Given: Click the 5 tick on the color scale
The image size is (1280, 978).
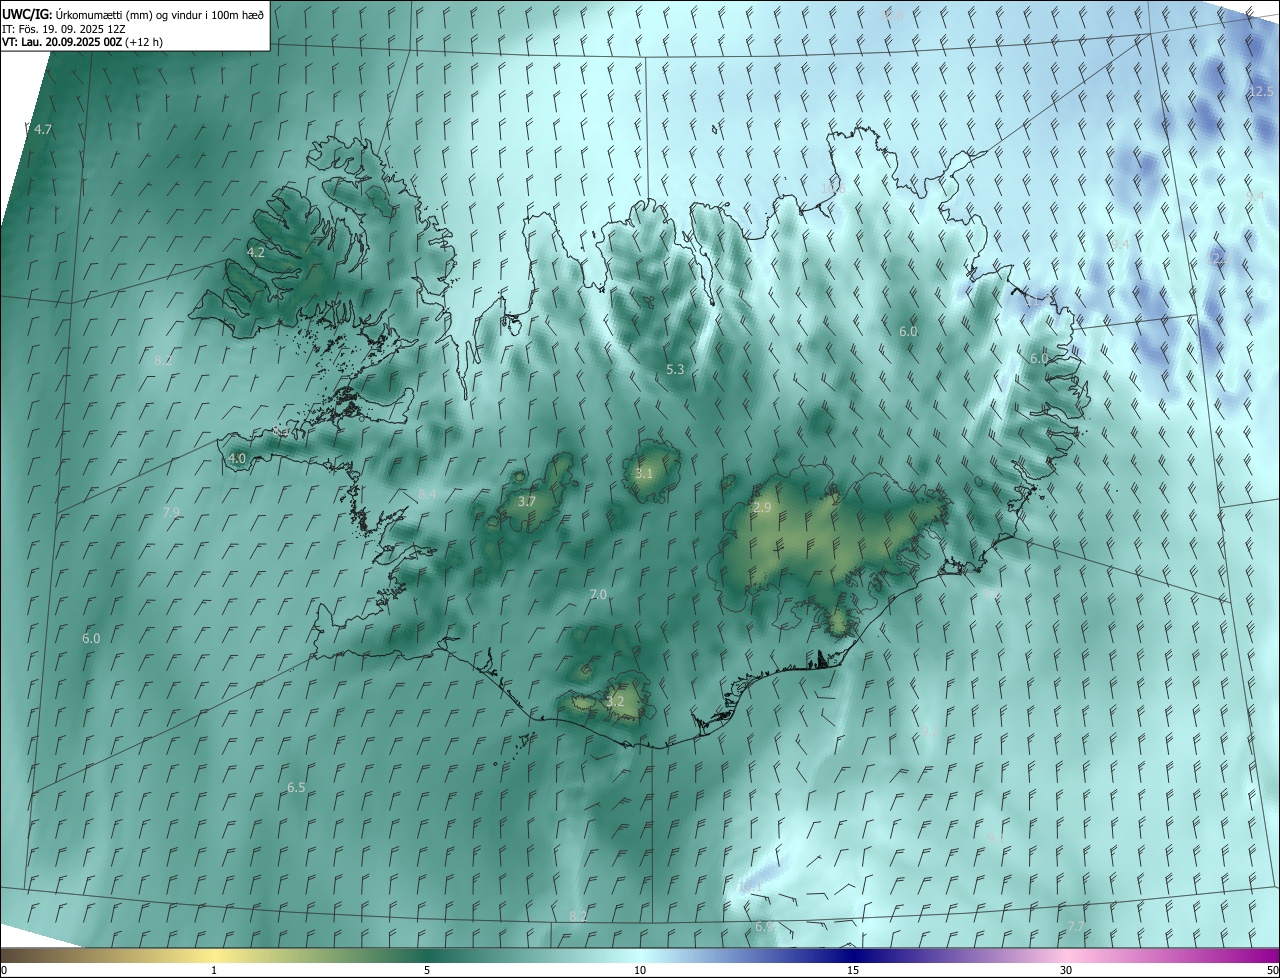Looking at the screenshot, I should click(427, 970).
